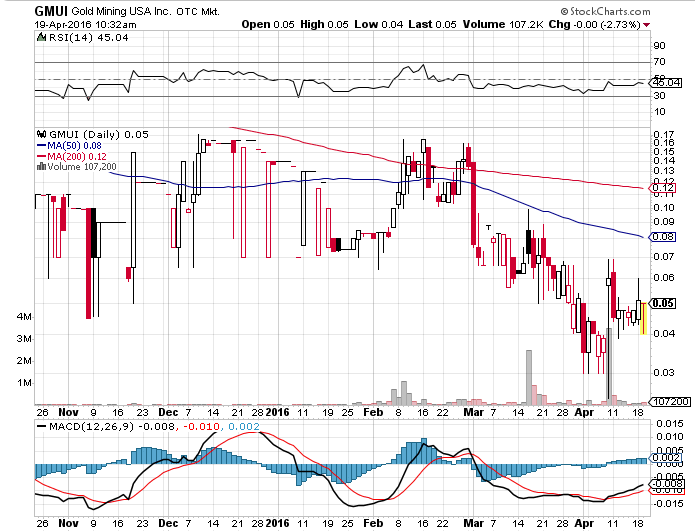Click the Last 0.05 value in the header
This screenshot has width=695, height=531.
432,24
